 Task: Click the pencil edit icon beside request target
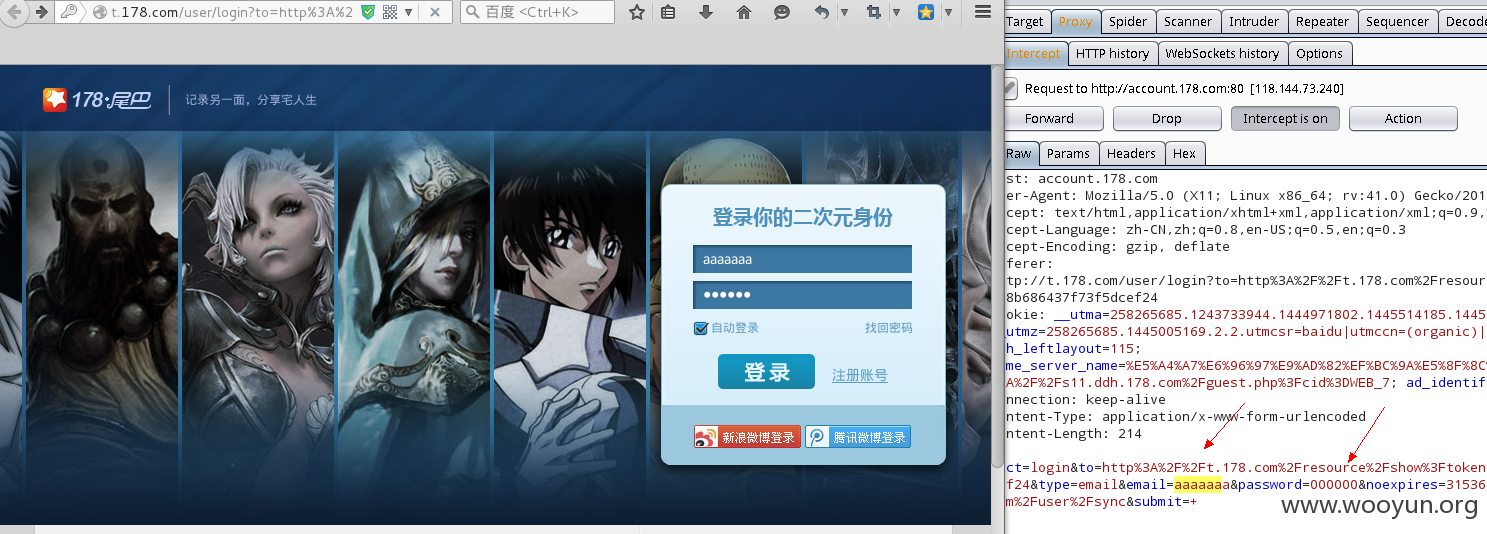[1010, 89]
